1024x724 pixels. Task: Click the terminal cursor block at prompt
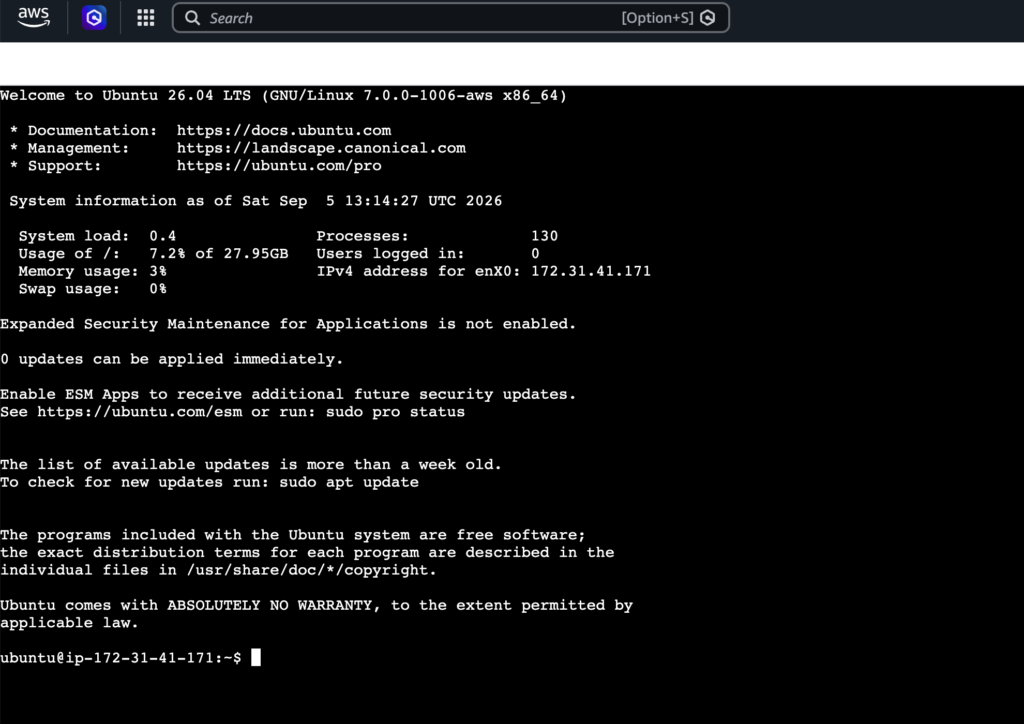256,657
